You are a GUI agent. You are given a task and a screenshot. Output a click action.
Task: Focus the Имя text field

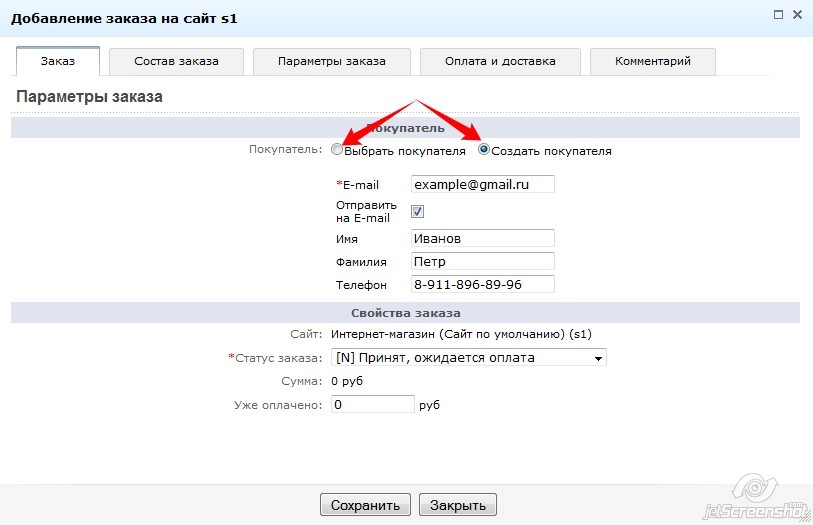tap(482, 238)
